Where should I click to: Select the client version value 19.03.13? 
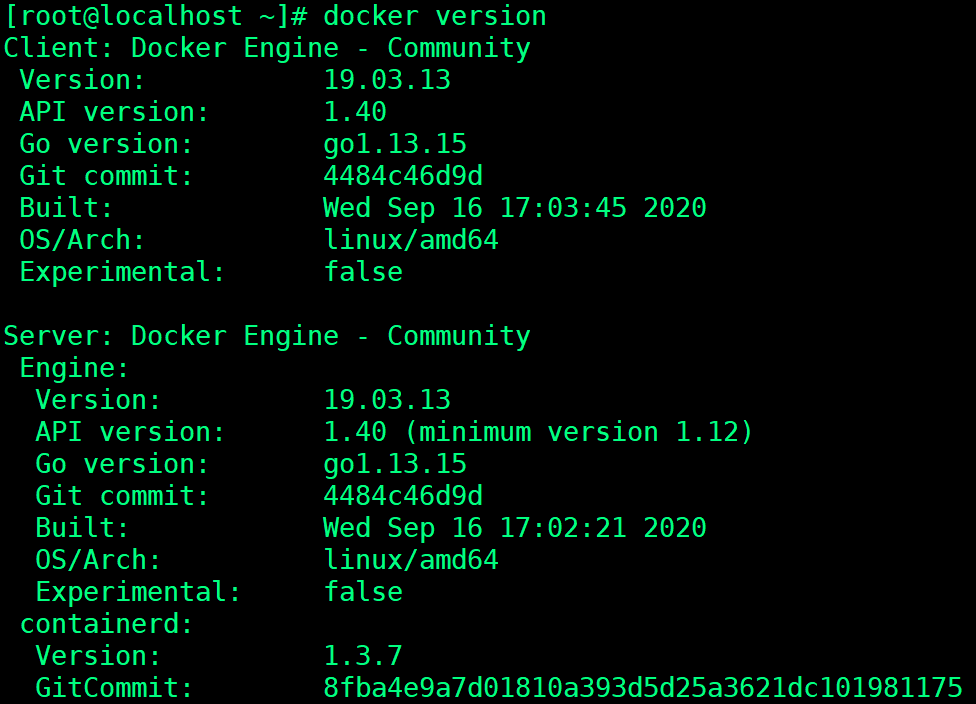(x=387, y=80)
